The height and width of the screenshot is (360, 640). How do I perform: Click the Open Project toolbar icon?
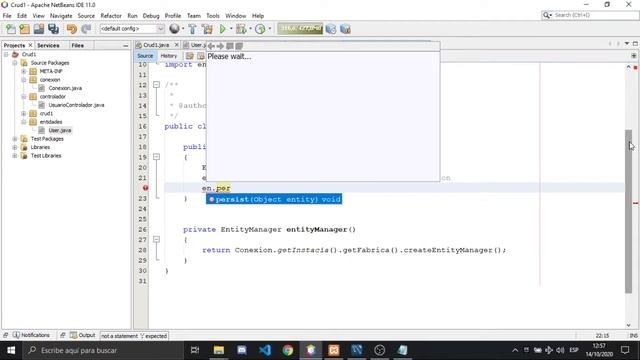pos(39,29)
